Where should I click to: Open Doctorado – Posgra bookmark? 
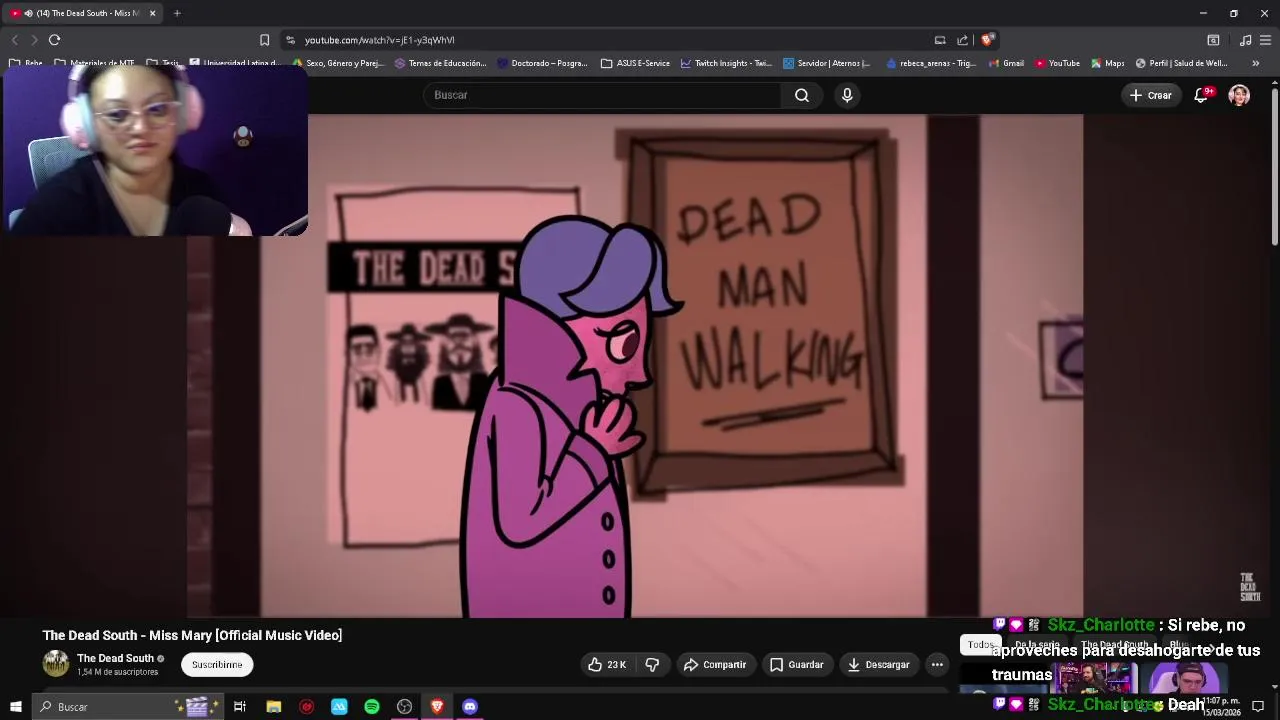[542, 63]
